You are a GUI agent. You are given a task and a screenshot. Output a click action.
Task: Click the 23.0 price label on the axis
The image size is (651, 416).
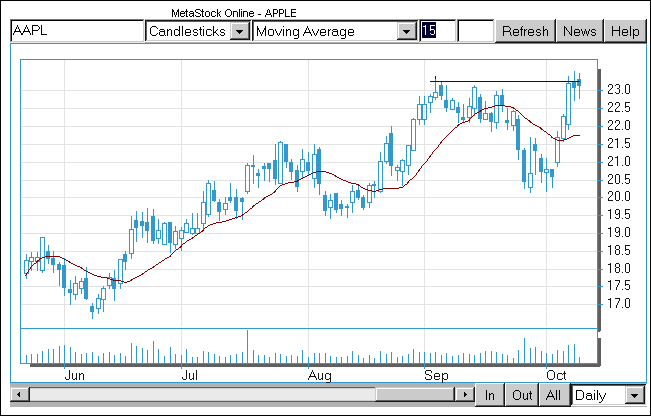(x=619, y=90)
